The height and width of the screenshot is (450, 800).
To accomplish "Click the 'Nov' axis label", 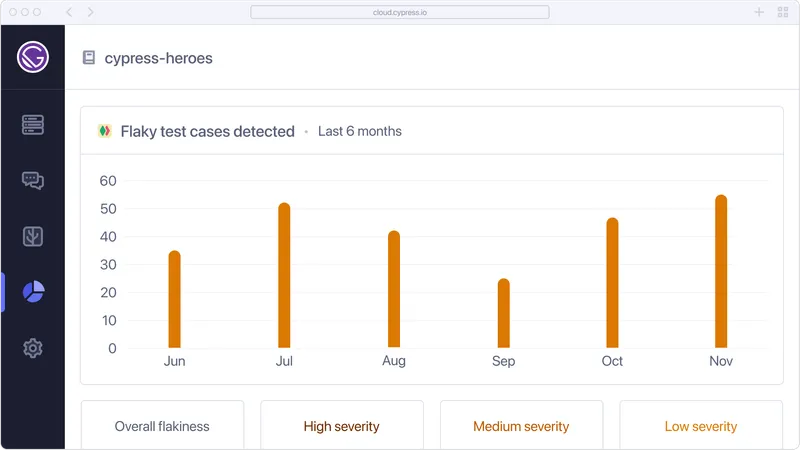I will click(721, 361).
